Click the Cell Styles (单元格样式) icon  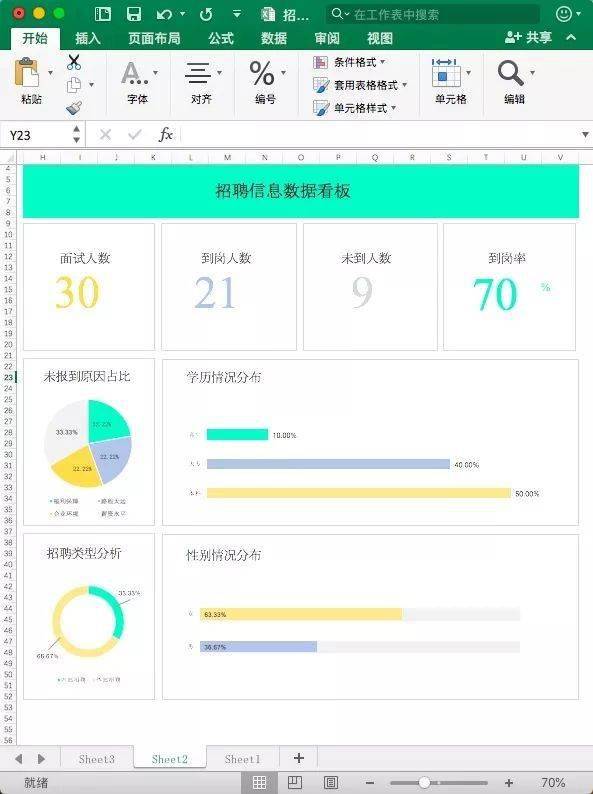321,108
